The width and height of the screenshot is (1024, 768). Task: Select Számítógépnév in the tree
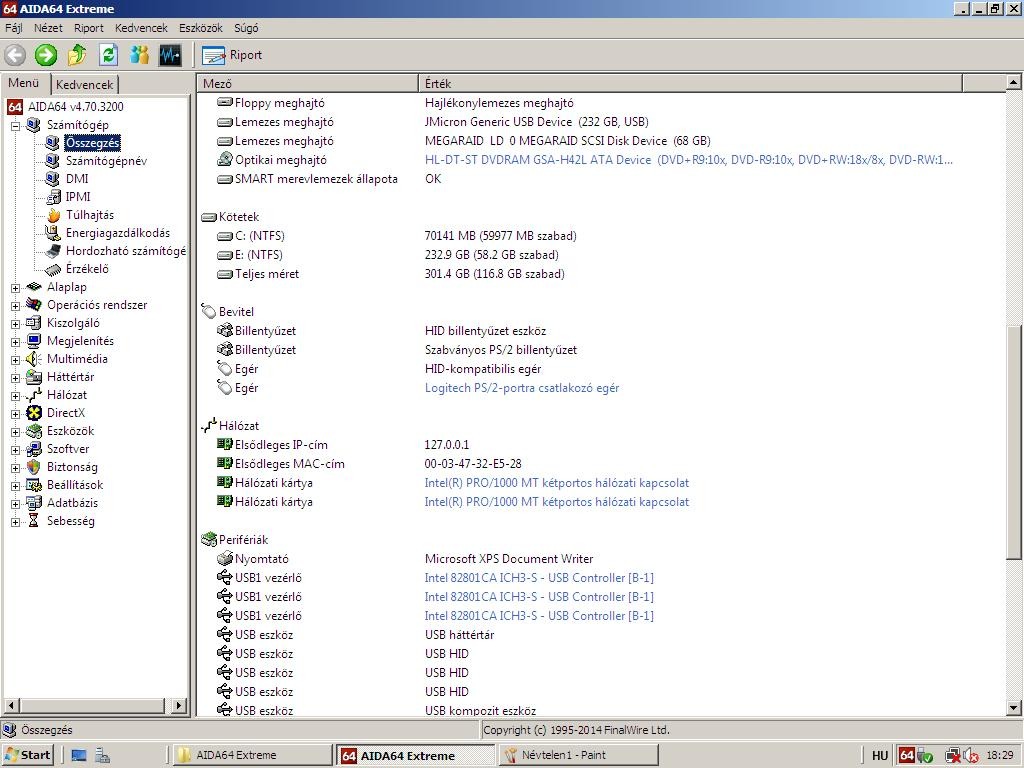(x=106, y=161)
